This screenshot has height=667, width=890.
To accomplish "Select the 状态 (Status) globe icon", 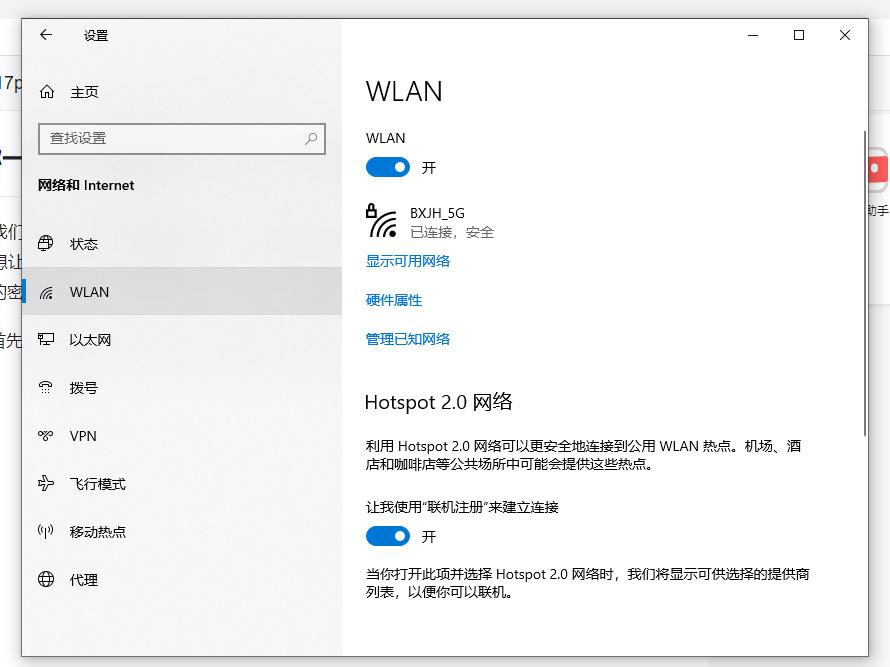I will pyautogui.click(x=46, y=243).
